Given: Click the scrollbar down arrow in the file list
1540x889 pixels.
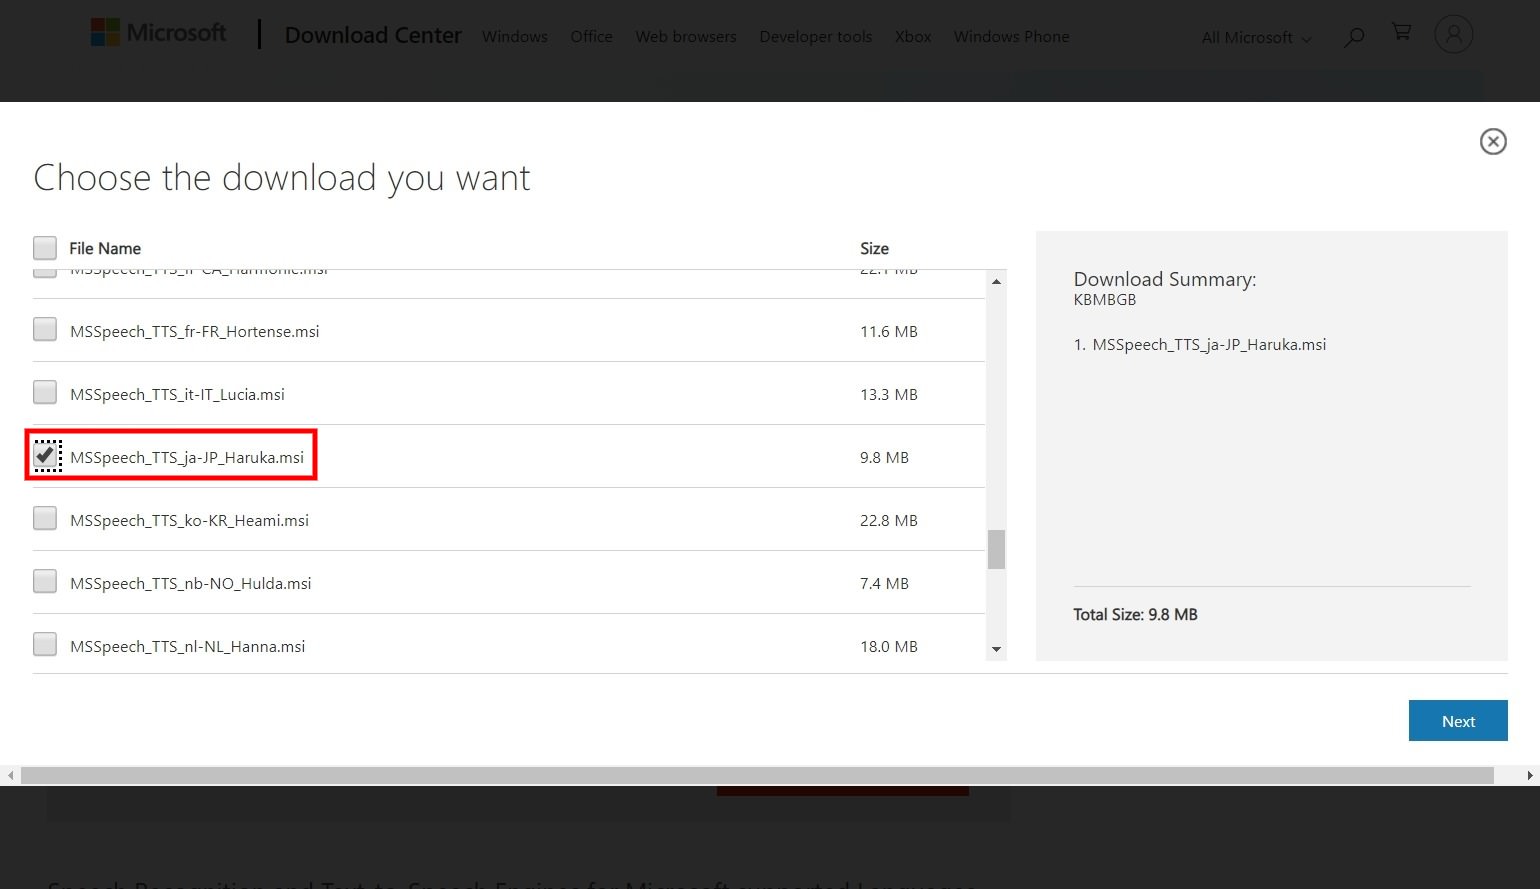Looking at the screenshot, I should point(996,649).
